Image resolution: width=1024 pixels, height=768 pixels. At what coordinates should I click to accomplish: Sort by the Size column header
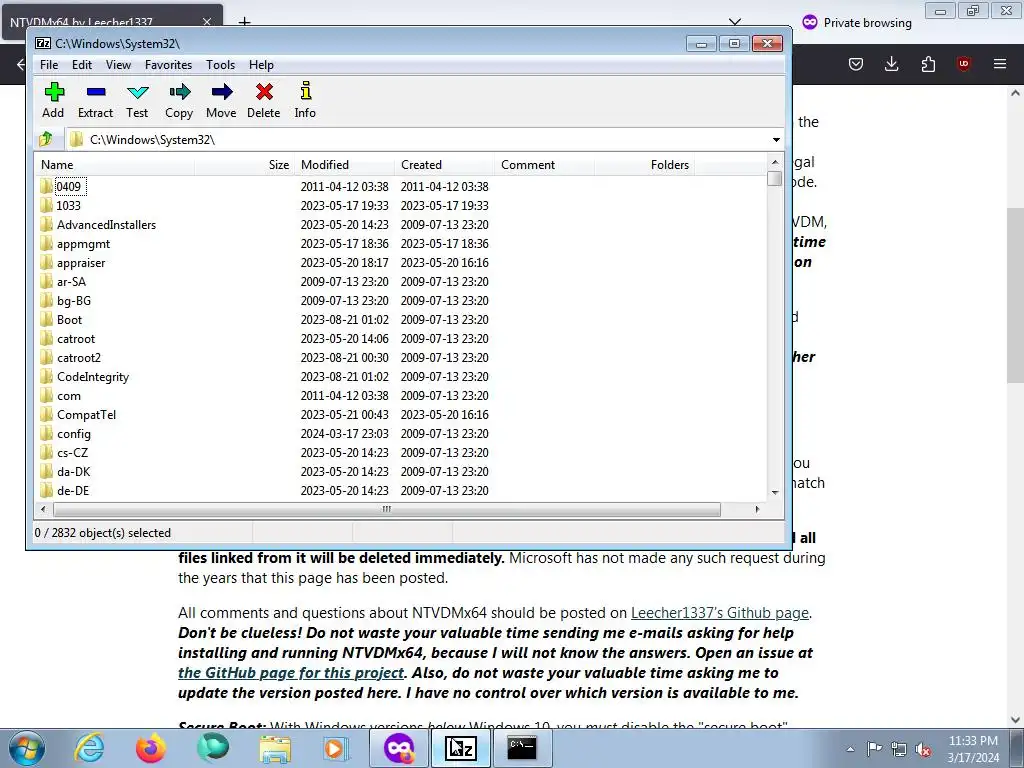pos(244,165)
